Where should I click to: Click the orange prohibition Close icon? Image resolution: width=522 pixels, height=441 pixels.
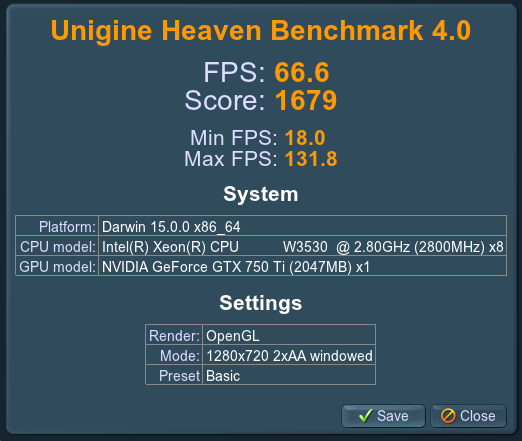448,416
